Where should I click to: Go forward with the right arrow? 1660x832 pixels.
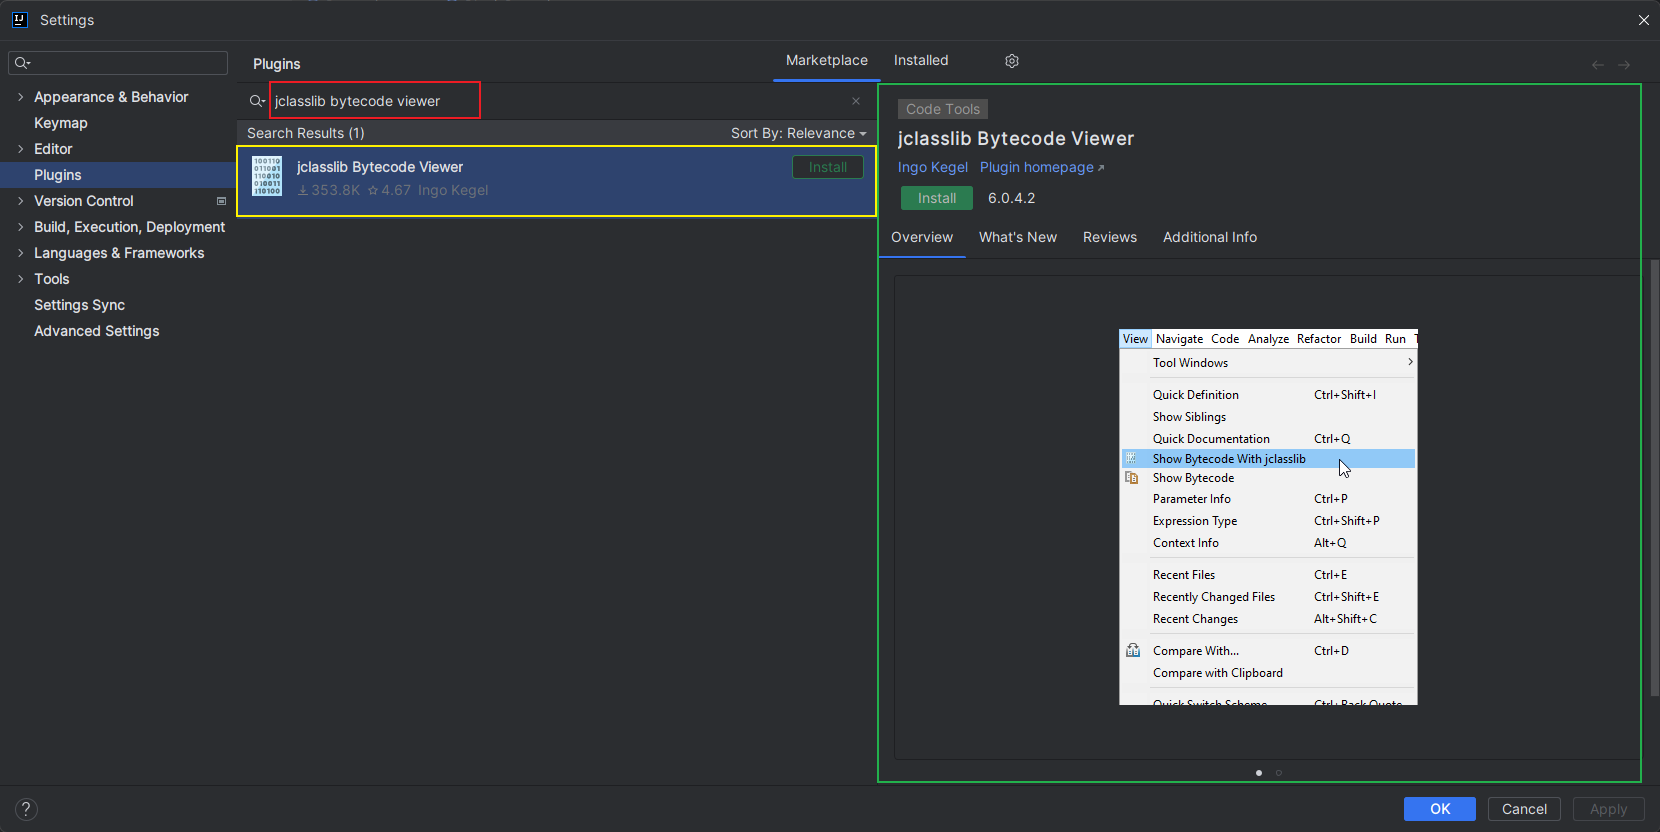tap(1624, 65)
